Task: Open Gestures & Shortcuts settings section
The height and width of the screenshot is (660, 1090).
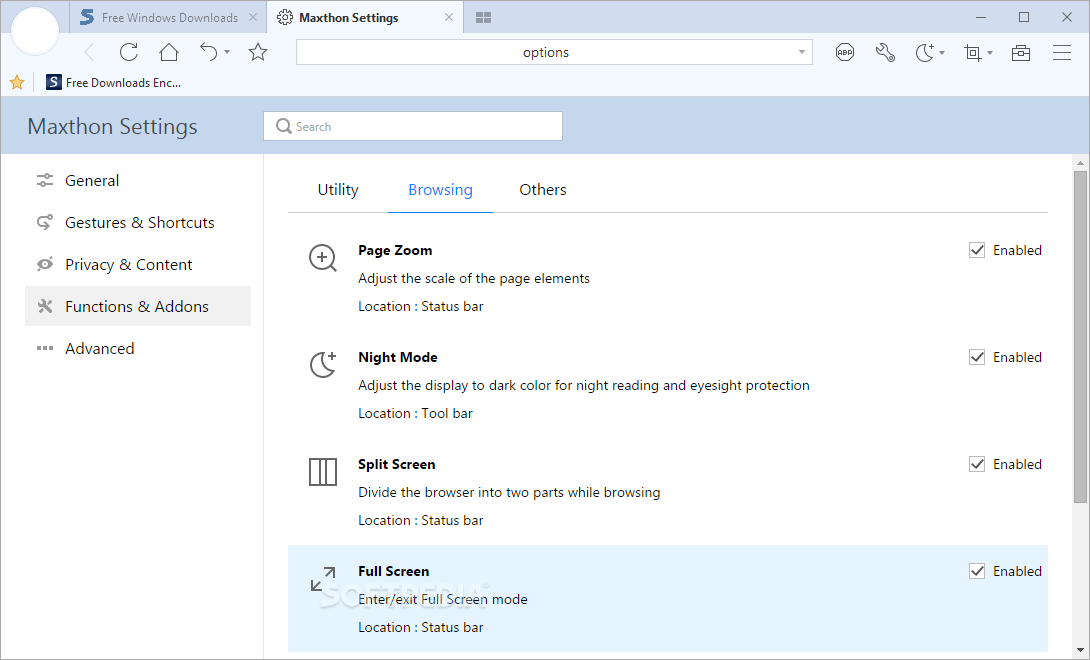Action: [x=138, y=223]
